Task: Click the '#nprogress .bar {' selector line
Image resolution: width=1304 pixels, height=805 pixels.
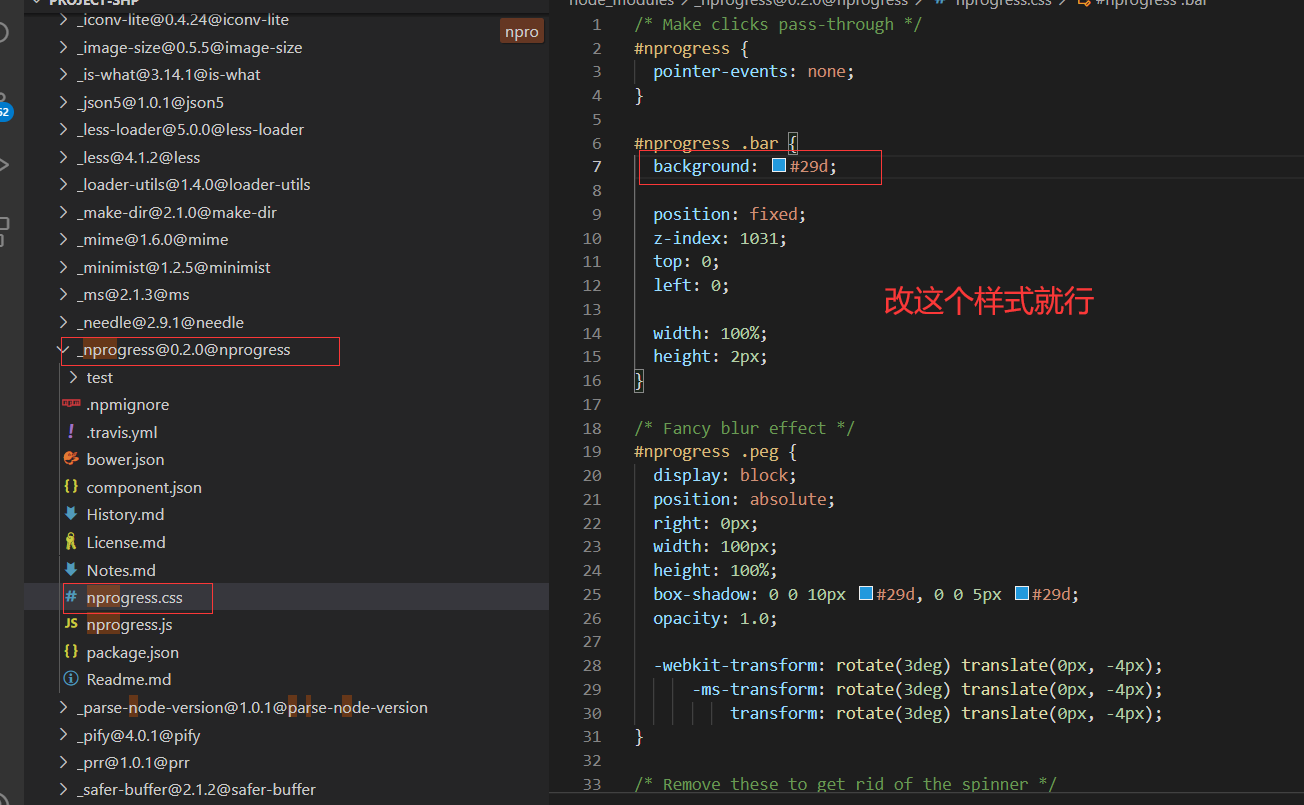Action: (715, 143)
